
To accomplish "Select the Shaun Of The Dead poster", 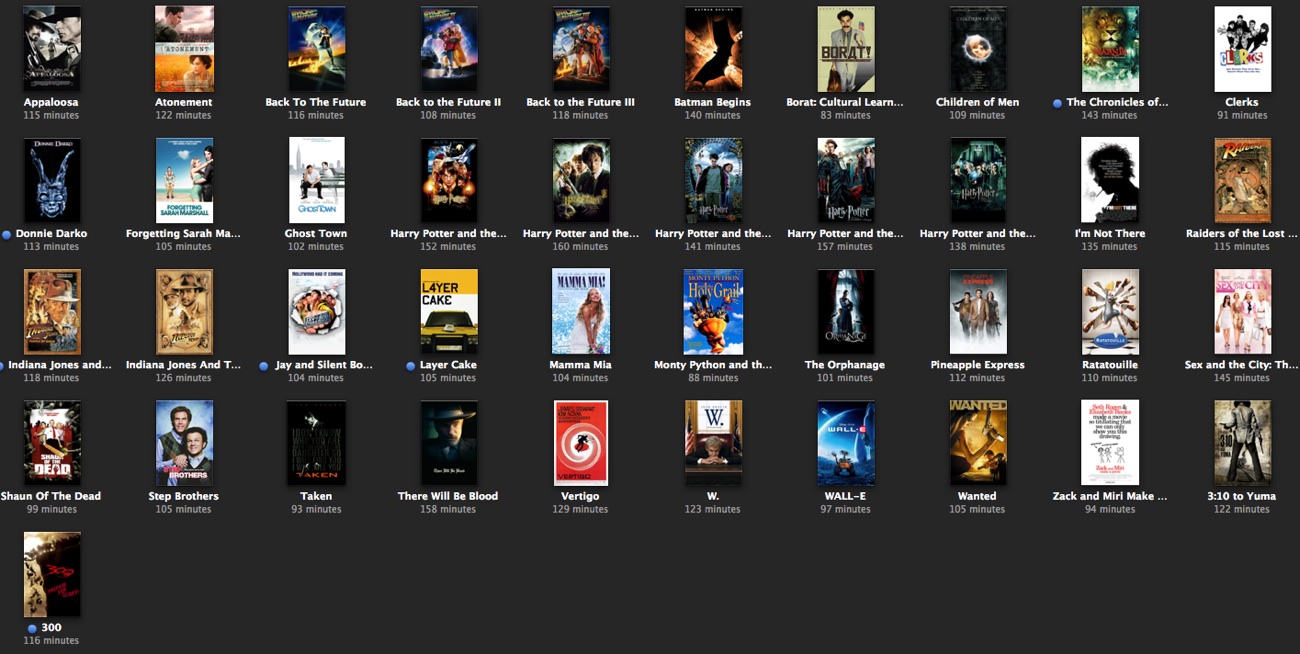I will pyautogui.click(x=52, y=442).
